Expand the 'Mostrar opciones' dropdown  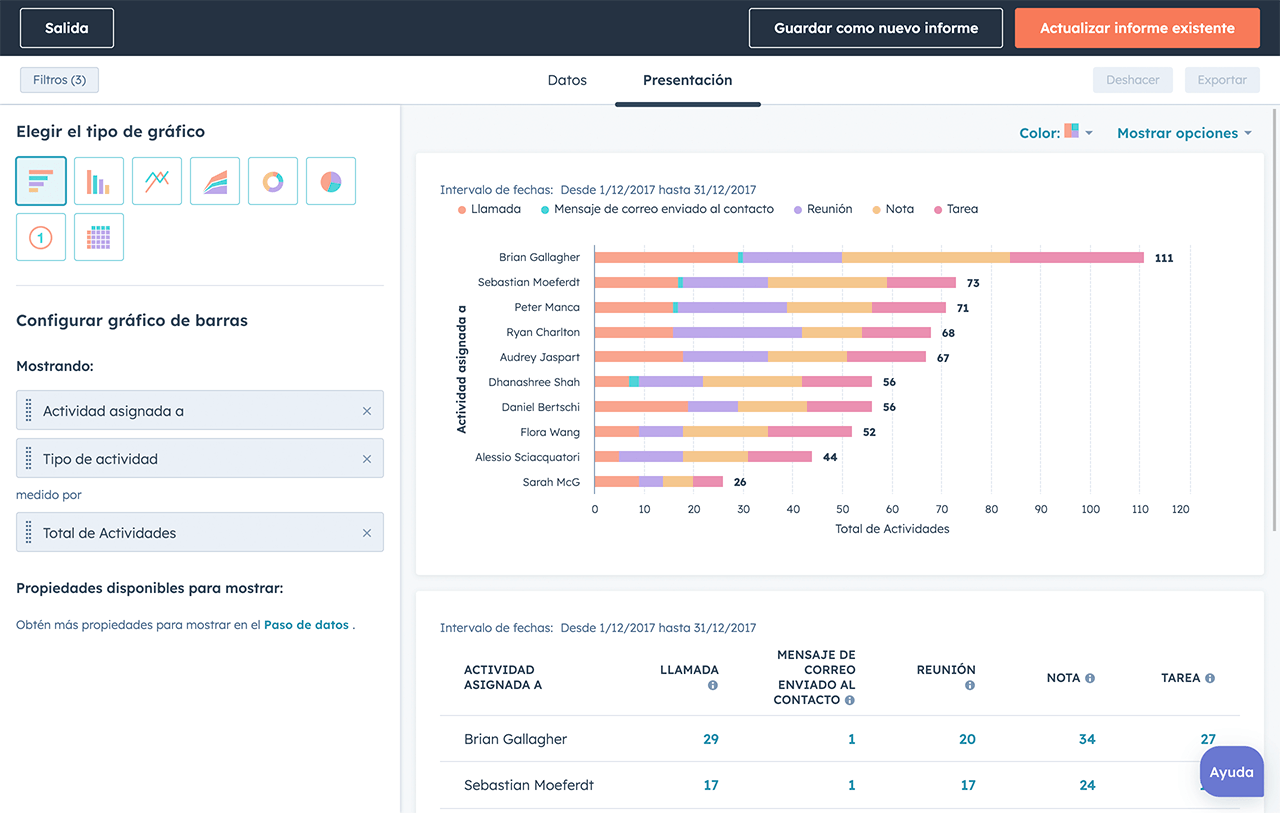(1184, 133)
